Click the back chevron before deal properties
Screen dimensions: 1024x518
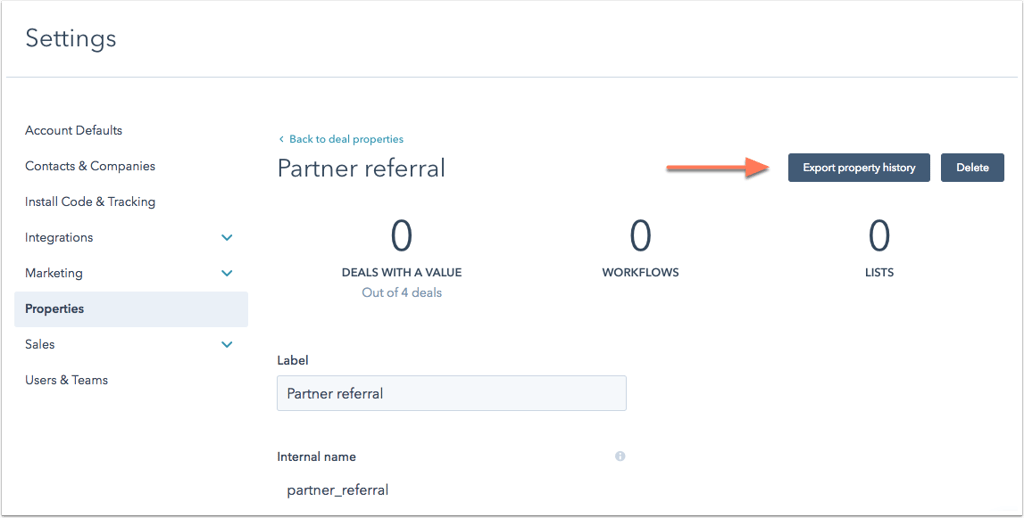281,139
